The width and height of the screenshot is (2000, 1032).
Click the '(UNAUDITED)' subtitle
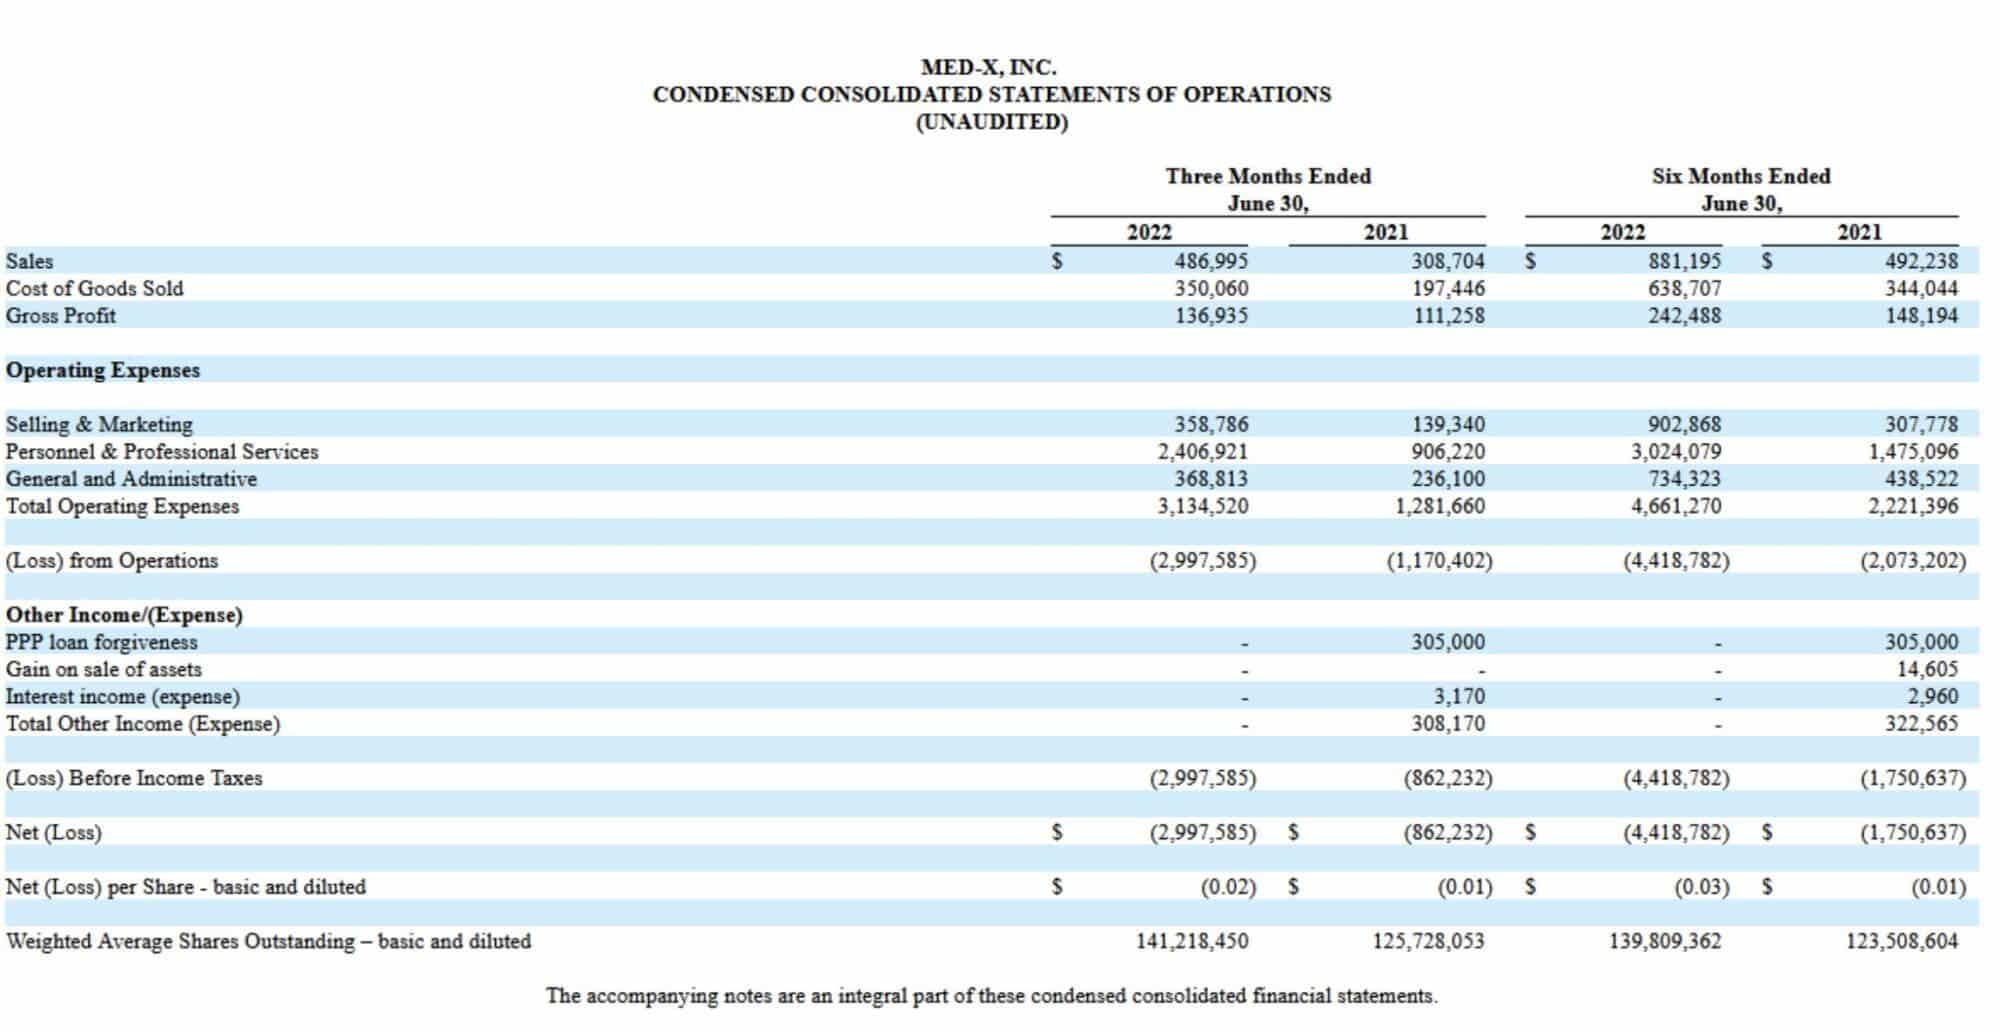click(x=992, y=122)
